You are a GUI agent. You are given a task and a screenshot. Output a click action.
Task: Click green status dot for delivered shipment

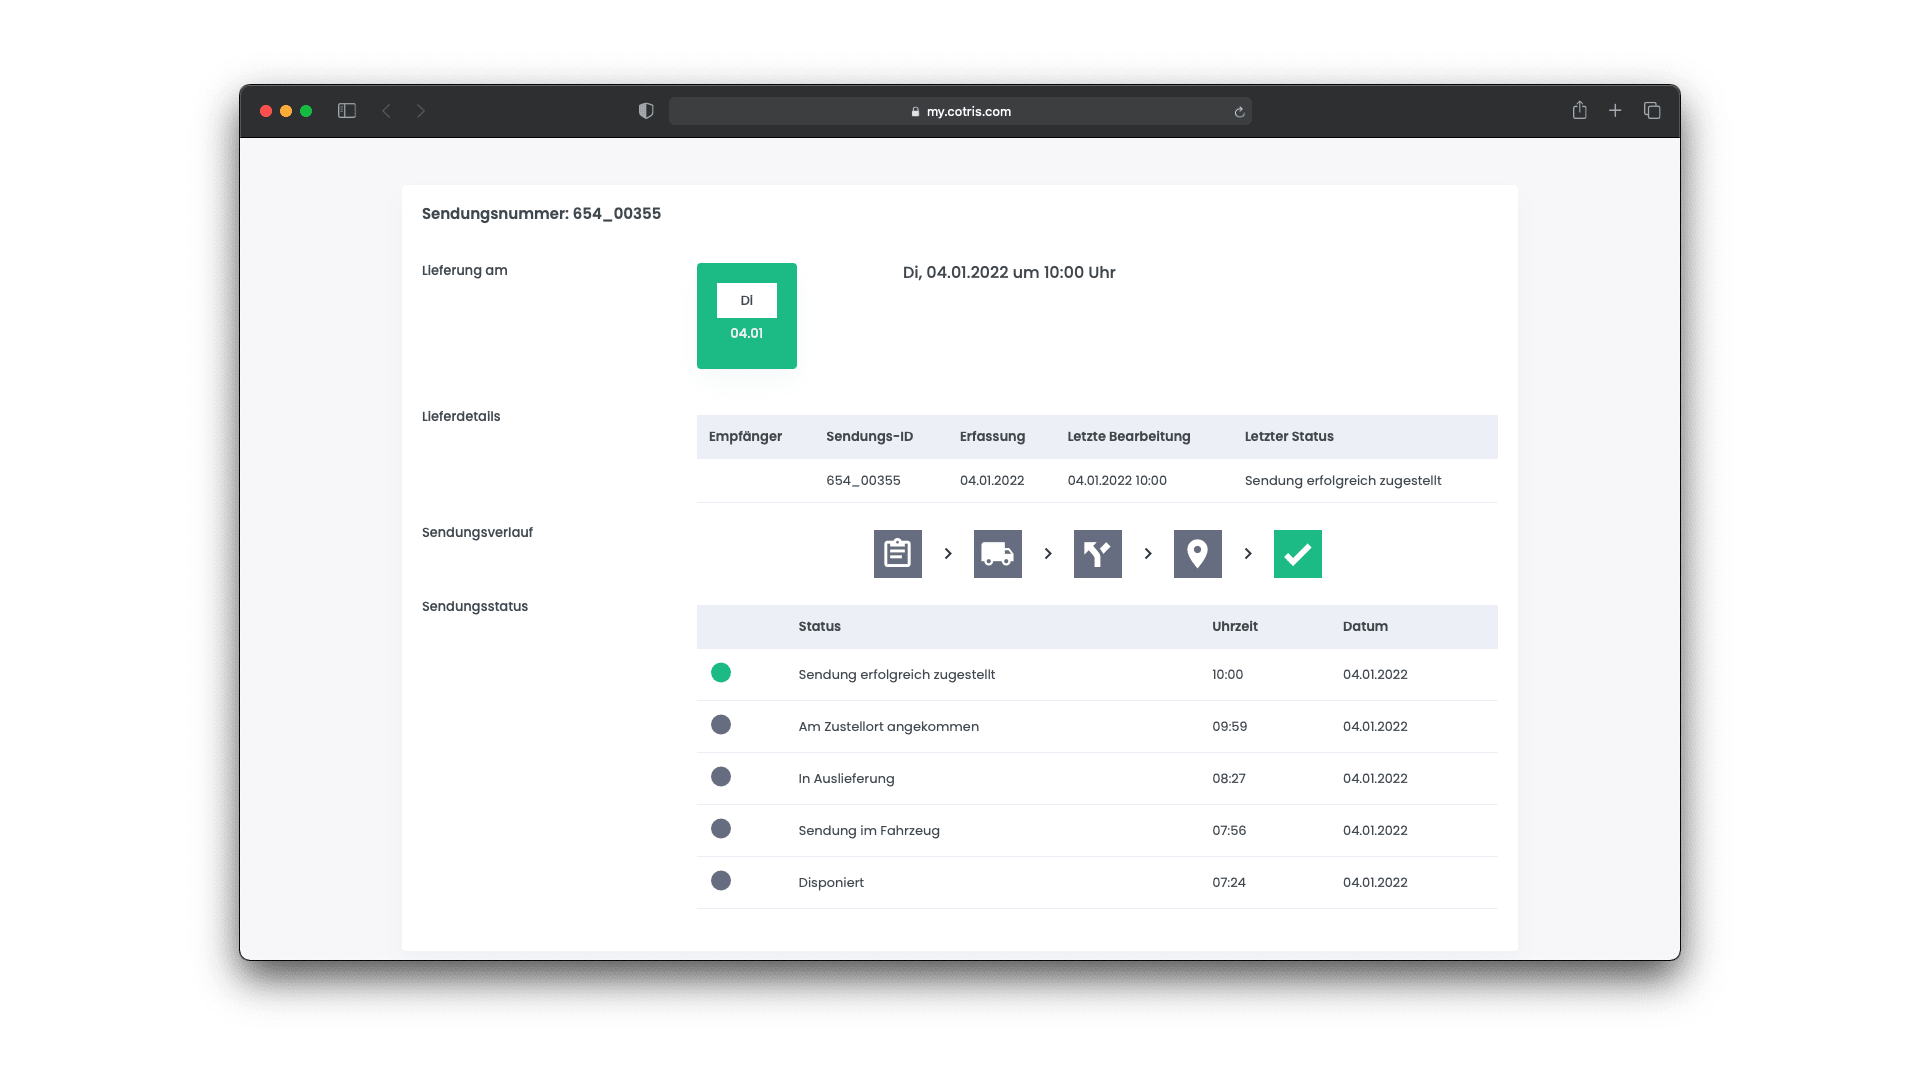(721, 673)
